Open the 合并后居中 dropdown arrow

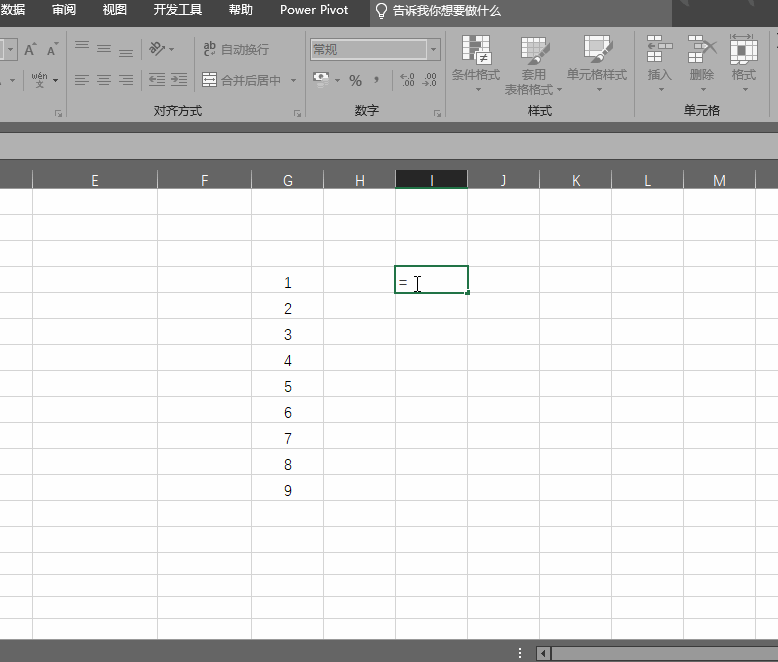pos(293,80)
